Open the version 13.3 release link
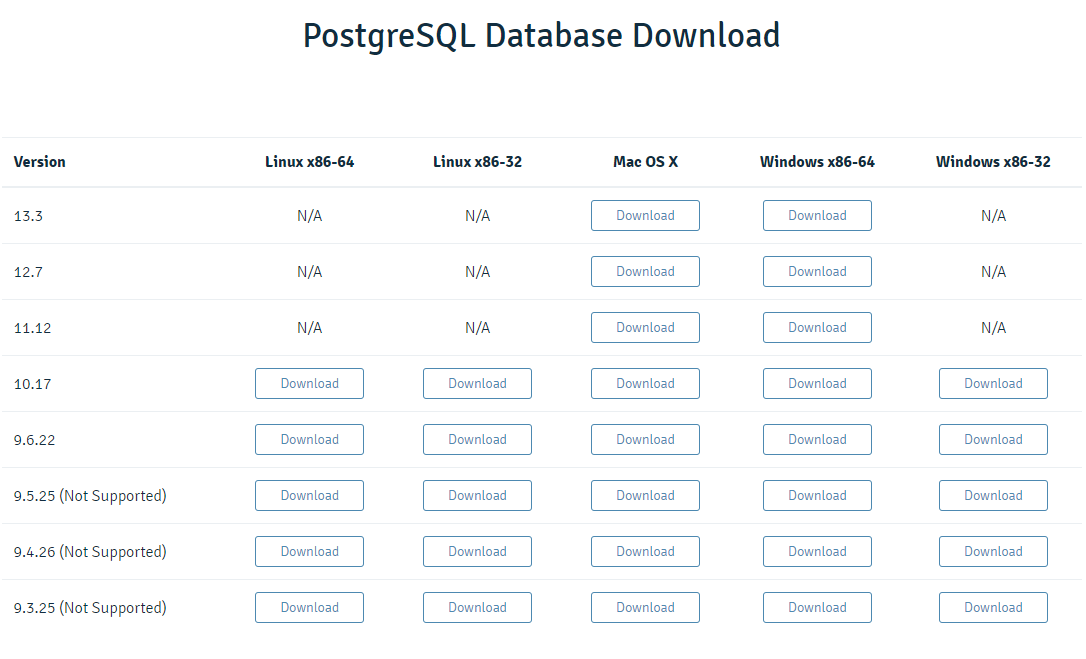Image resolution: width=1086 pixels, height=659 pixels. (x=28, y=215)
